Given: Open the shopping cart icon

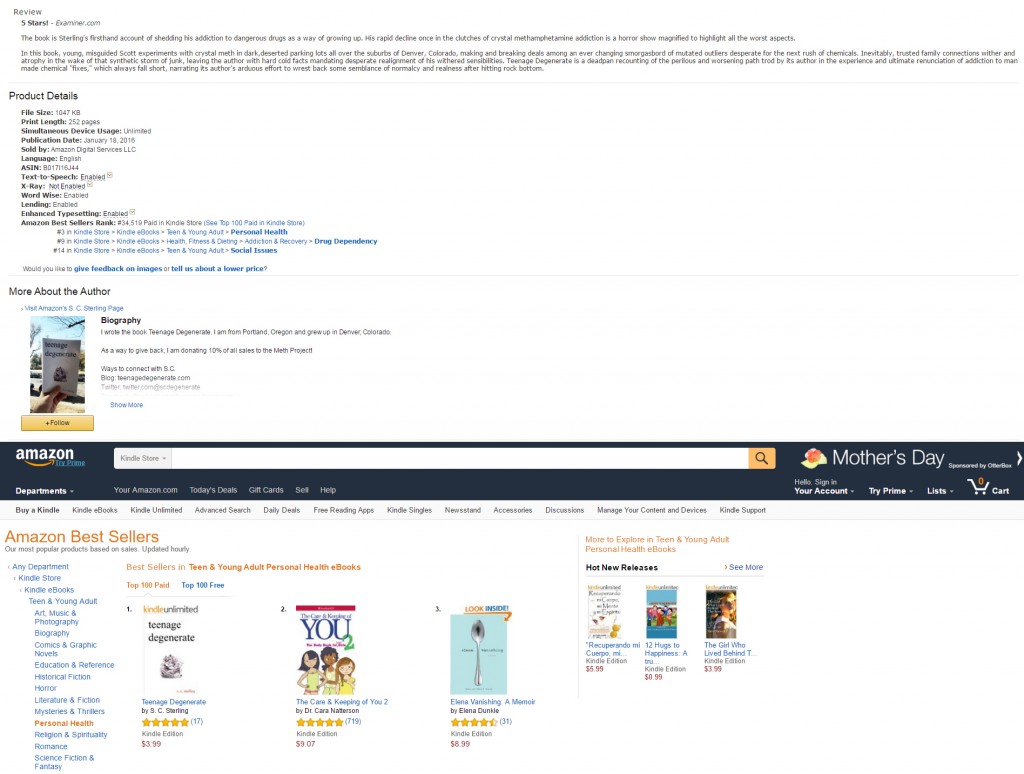Looking at the screenshot, I should (978, 486).
